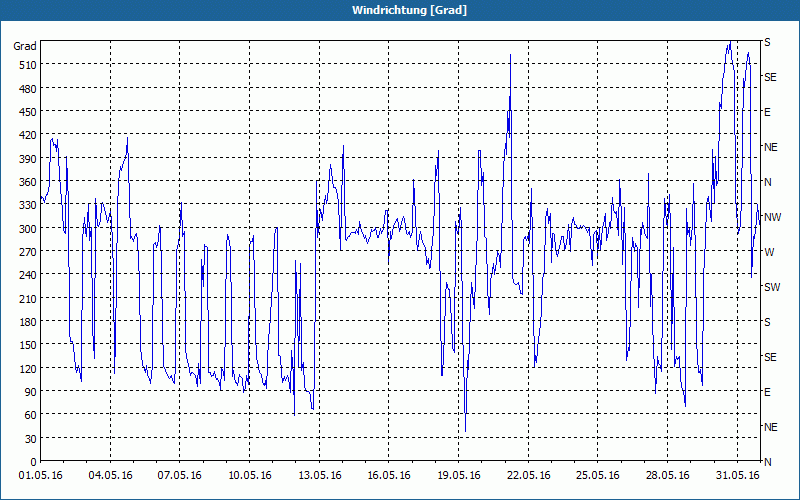The image size is (800, 500).
Task: Click date label 01.05.16
Action: pos(40,476)
